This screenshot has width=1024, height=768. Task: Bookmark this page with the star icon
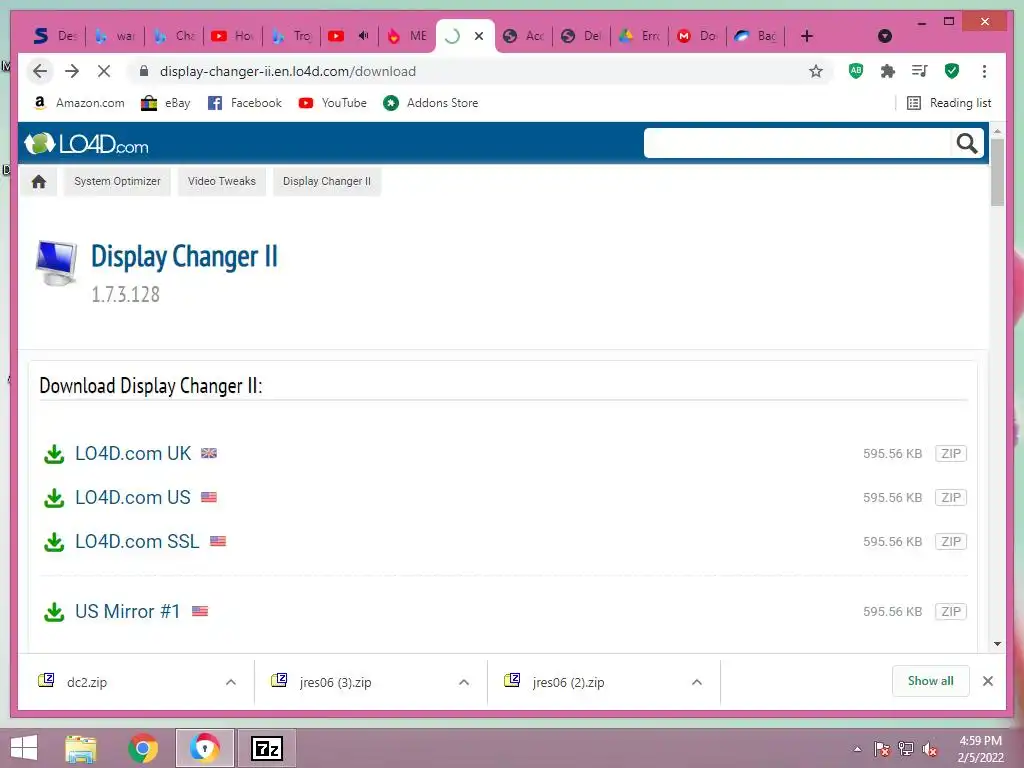click(816, 71)
